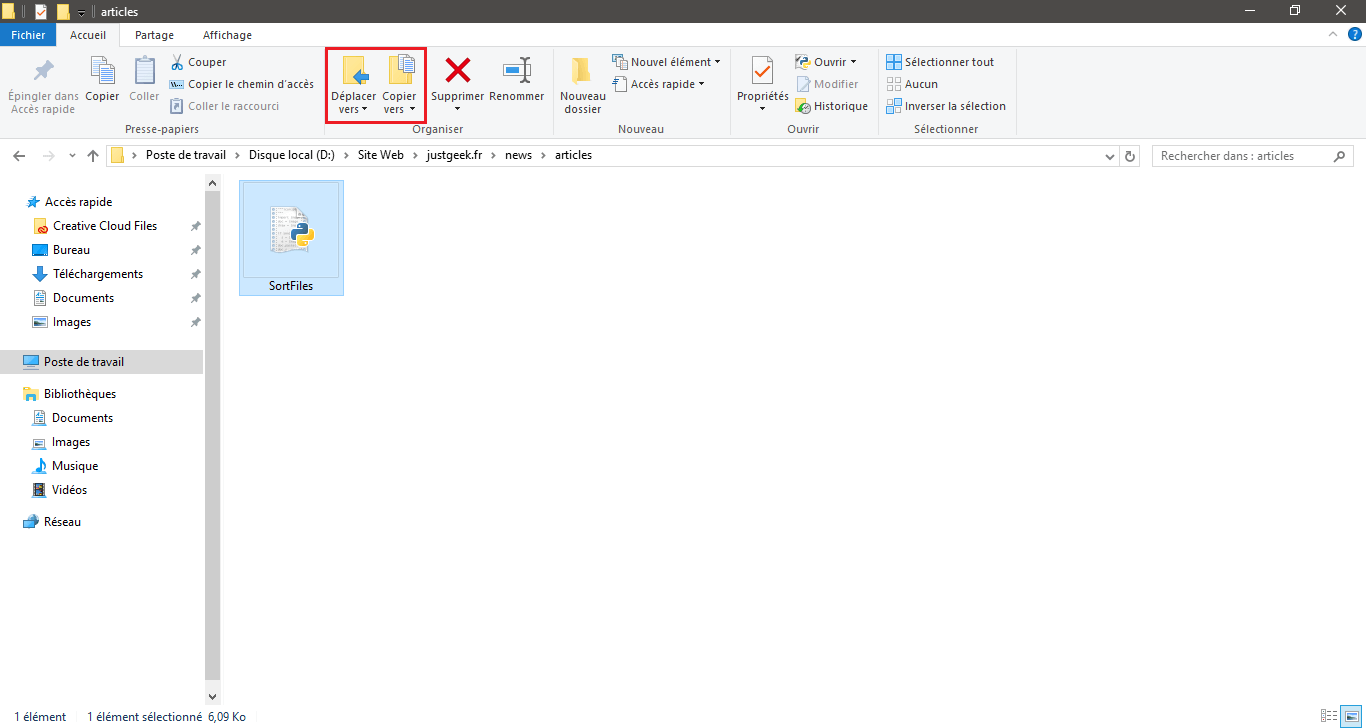Switch to details view in status bar
The height and width of the screenshot is (728, 1366).
coord(1329,716)
